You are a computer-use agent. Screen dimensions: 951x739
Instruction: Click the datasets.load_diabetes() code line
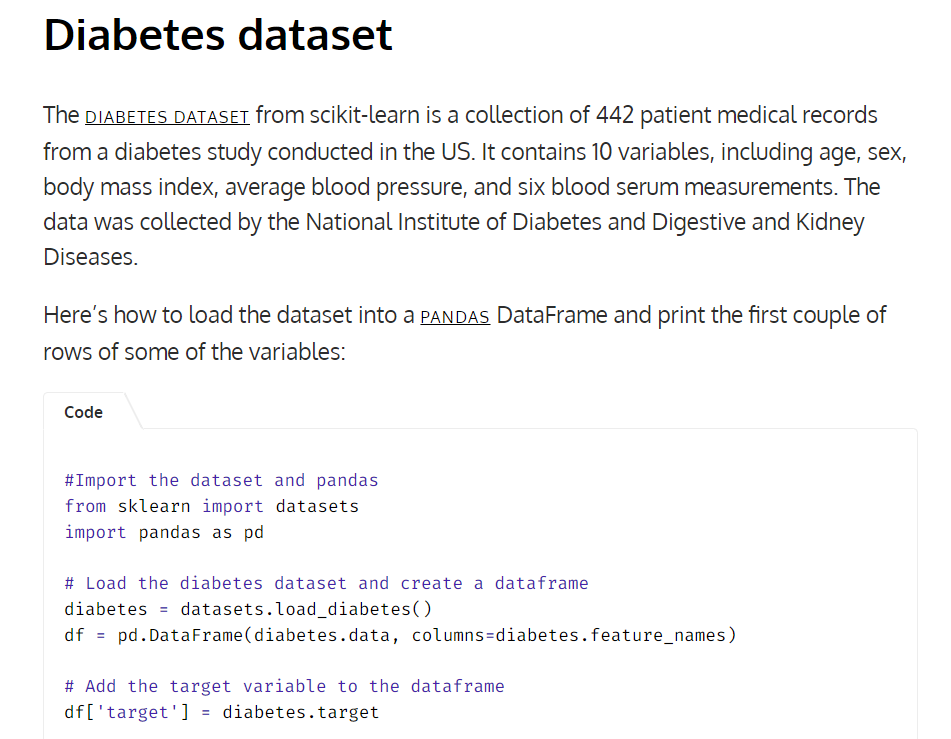pyautogui.click(x=248, y=609)
